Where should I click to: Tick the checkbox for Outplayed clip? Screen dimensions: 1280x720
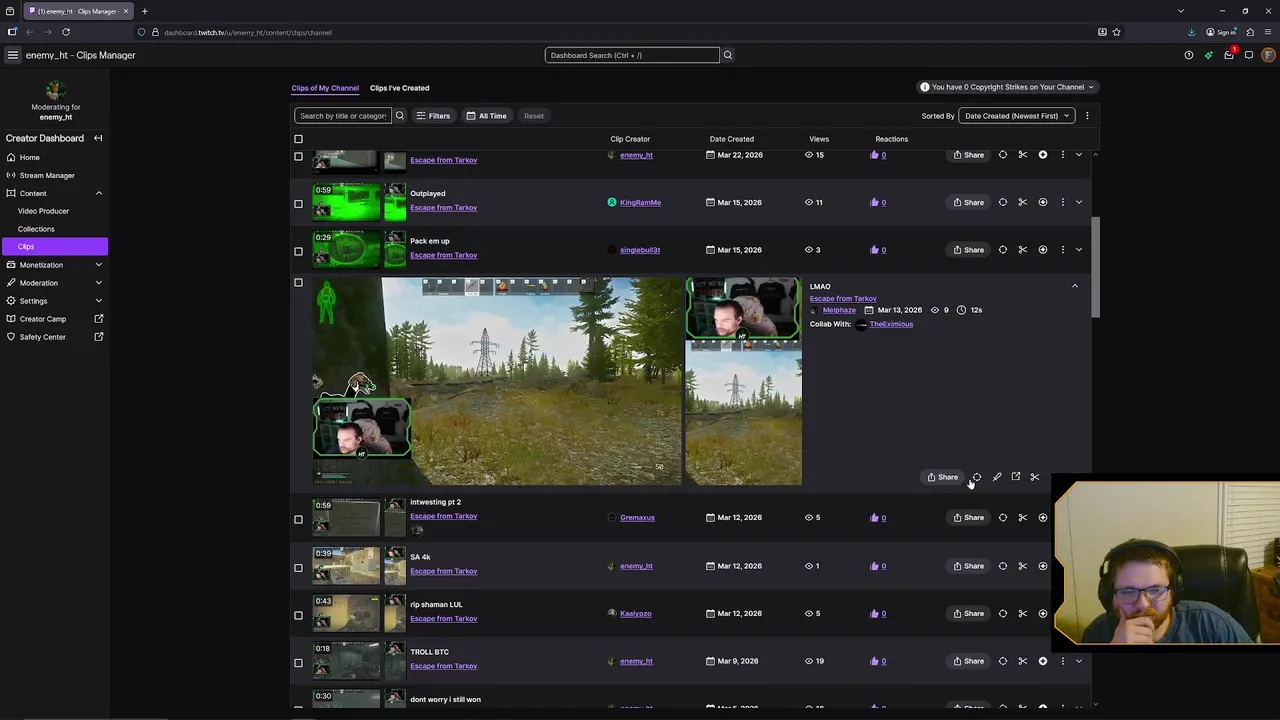[298, 203]
